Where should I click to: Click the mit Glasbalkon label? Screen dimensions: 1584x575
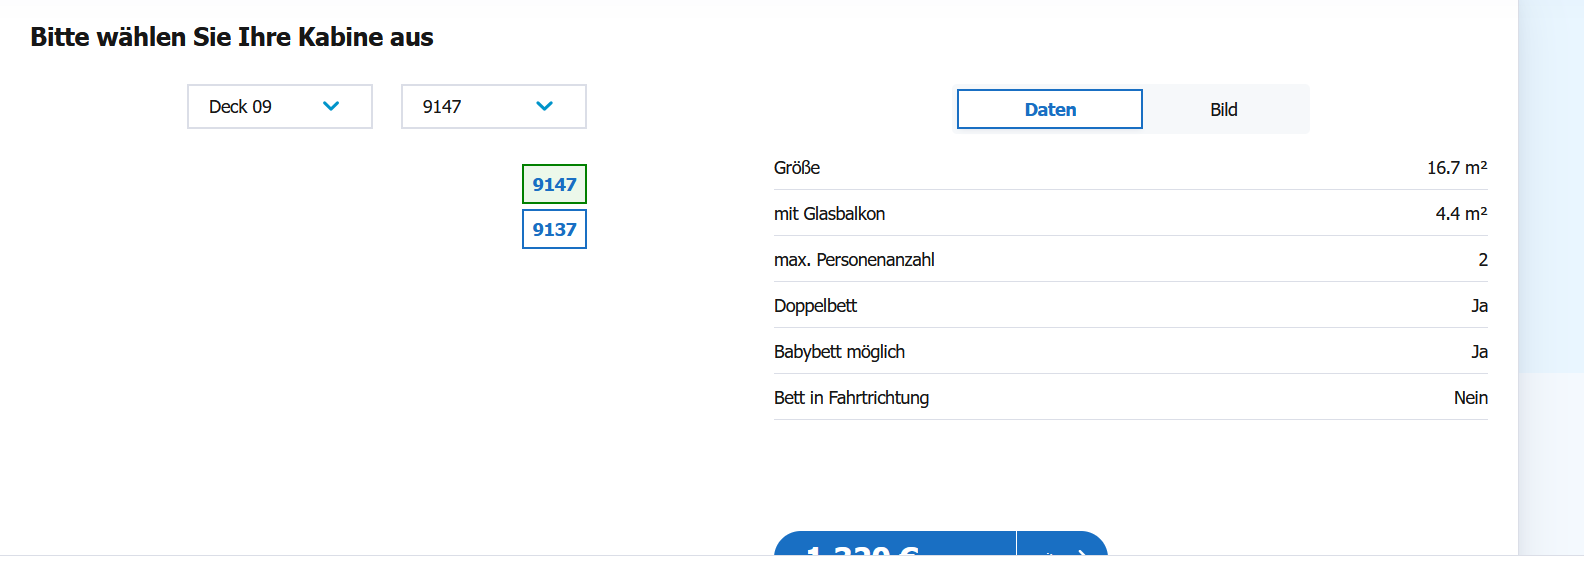coord(829,214)
